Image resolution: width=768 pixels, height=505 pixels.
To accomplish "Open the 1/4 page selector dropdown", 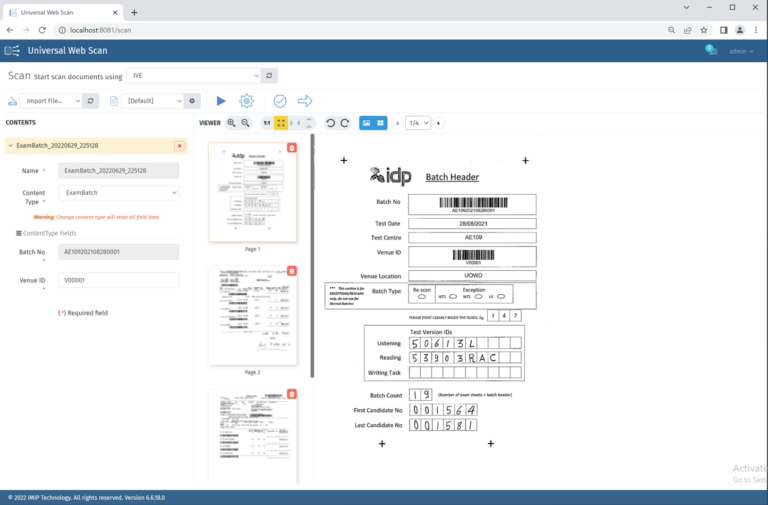I will (417, 123).
